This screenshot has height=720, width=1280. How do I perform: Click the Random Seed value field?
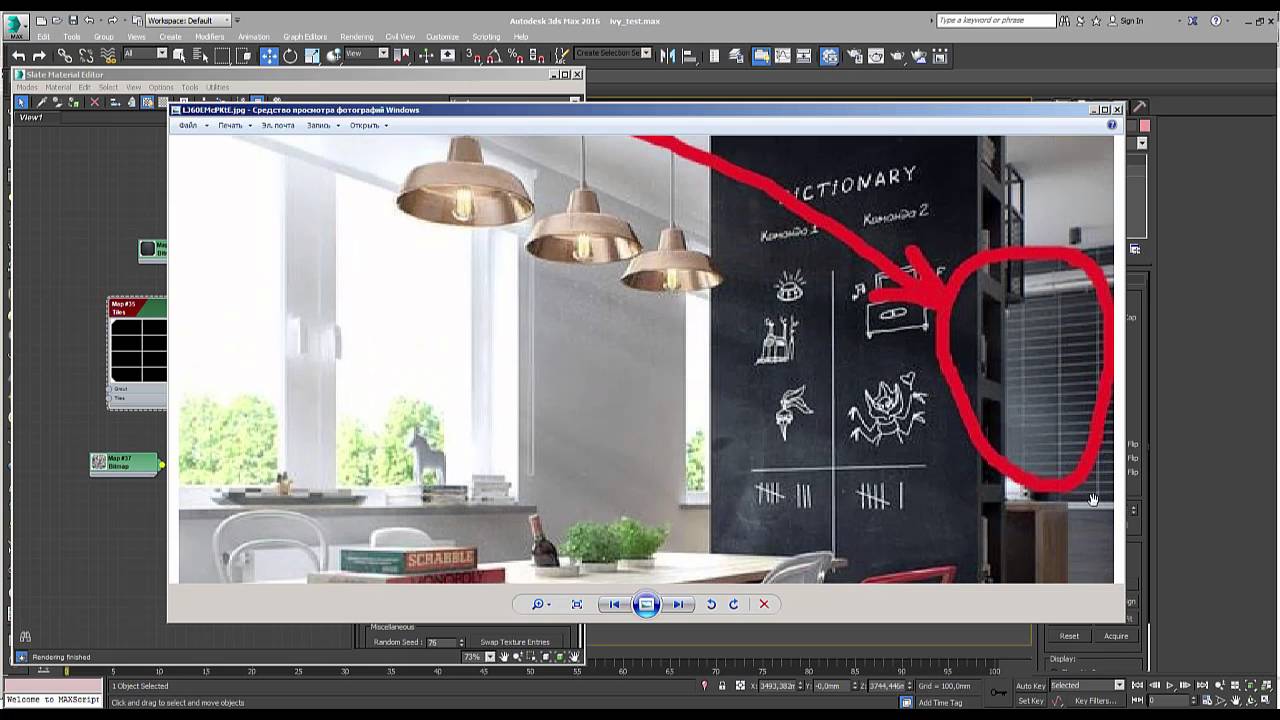pos(441,642)
